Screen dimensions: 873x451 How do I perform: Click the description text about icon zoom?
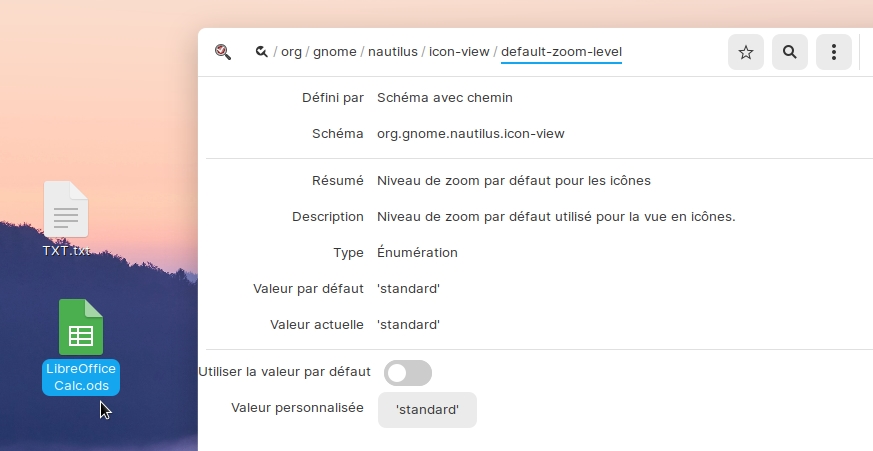[556, 217]
